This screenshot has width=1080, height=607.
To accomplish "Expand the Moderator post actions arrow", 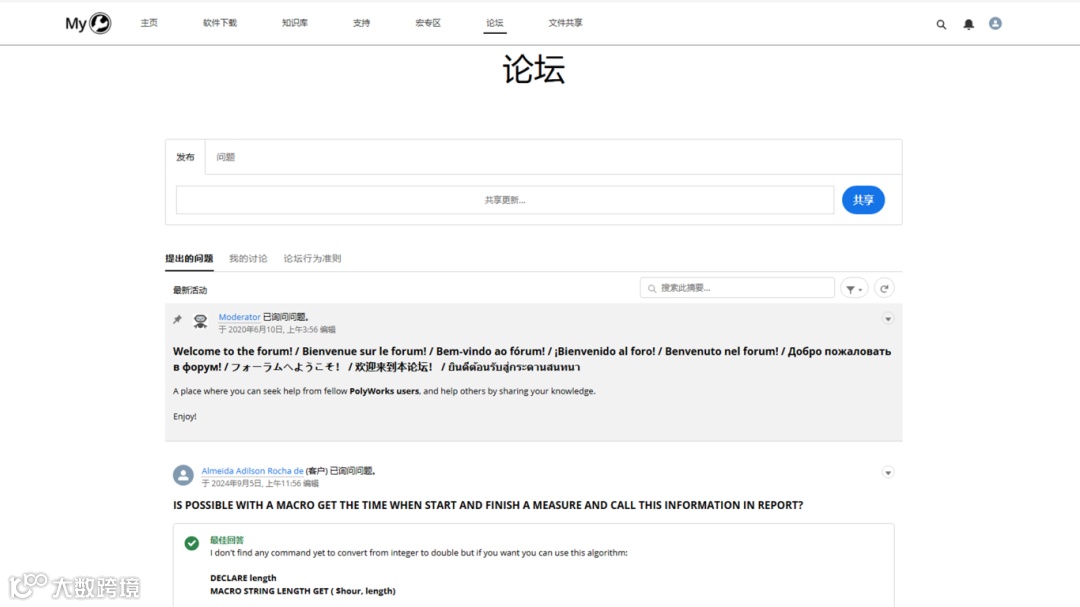I will (x=888, y=319).
